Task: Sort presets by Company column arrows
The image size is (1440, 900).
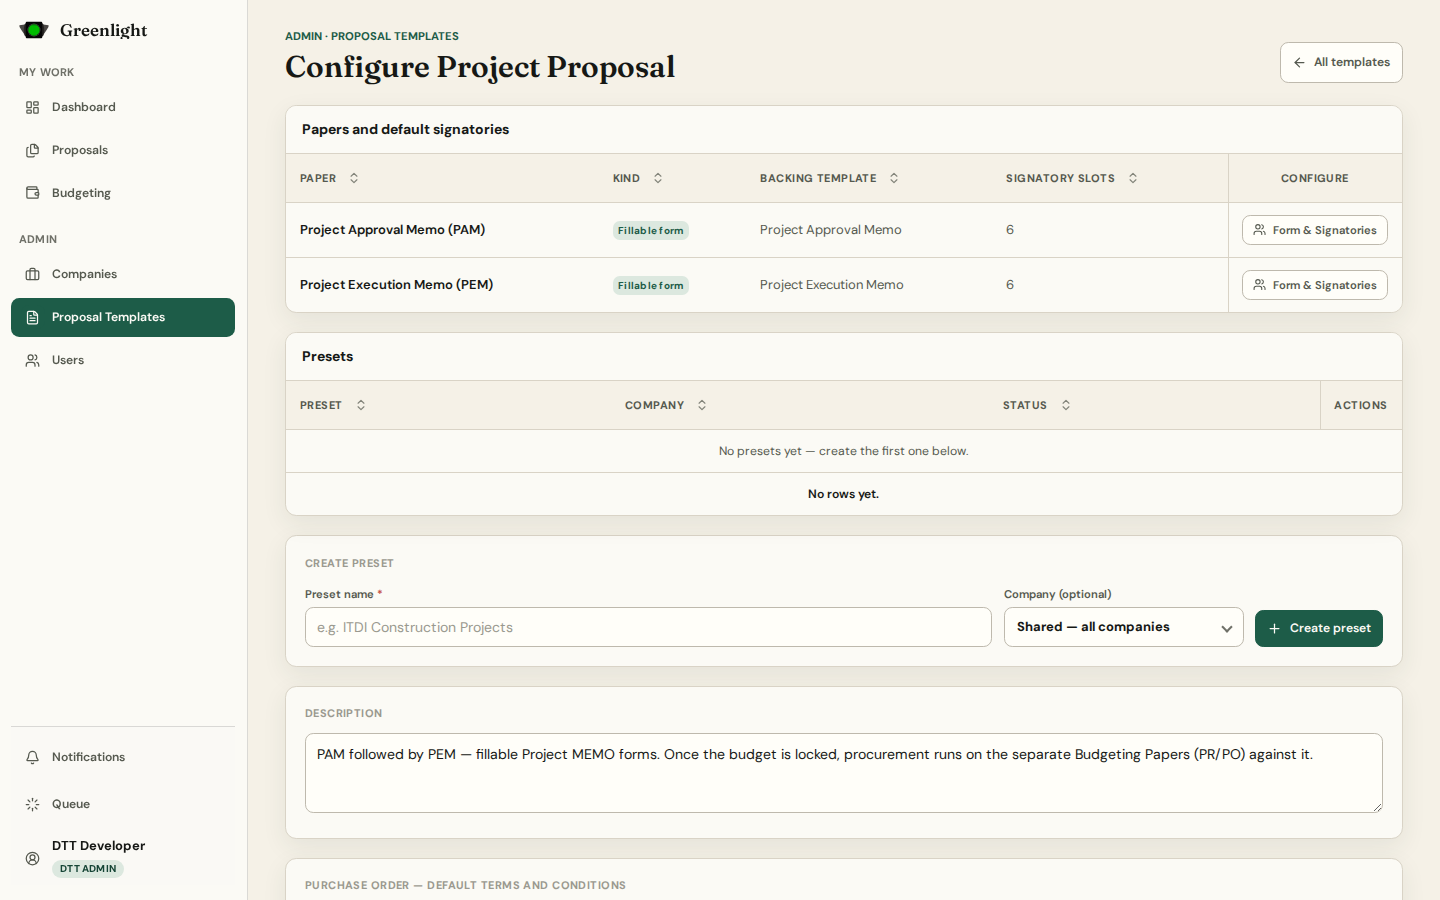Action: (702, 405)
